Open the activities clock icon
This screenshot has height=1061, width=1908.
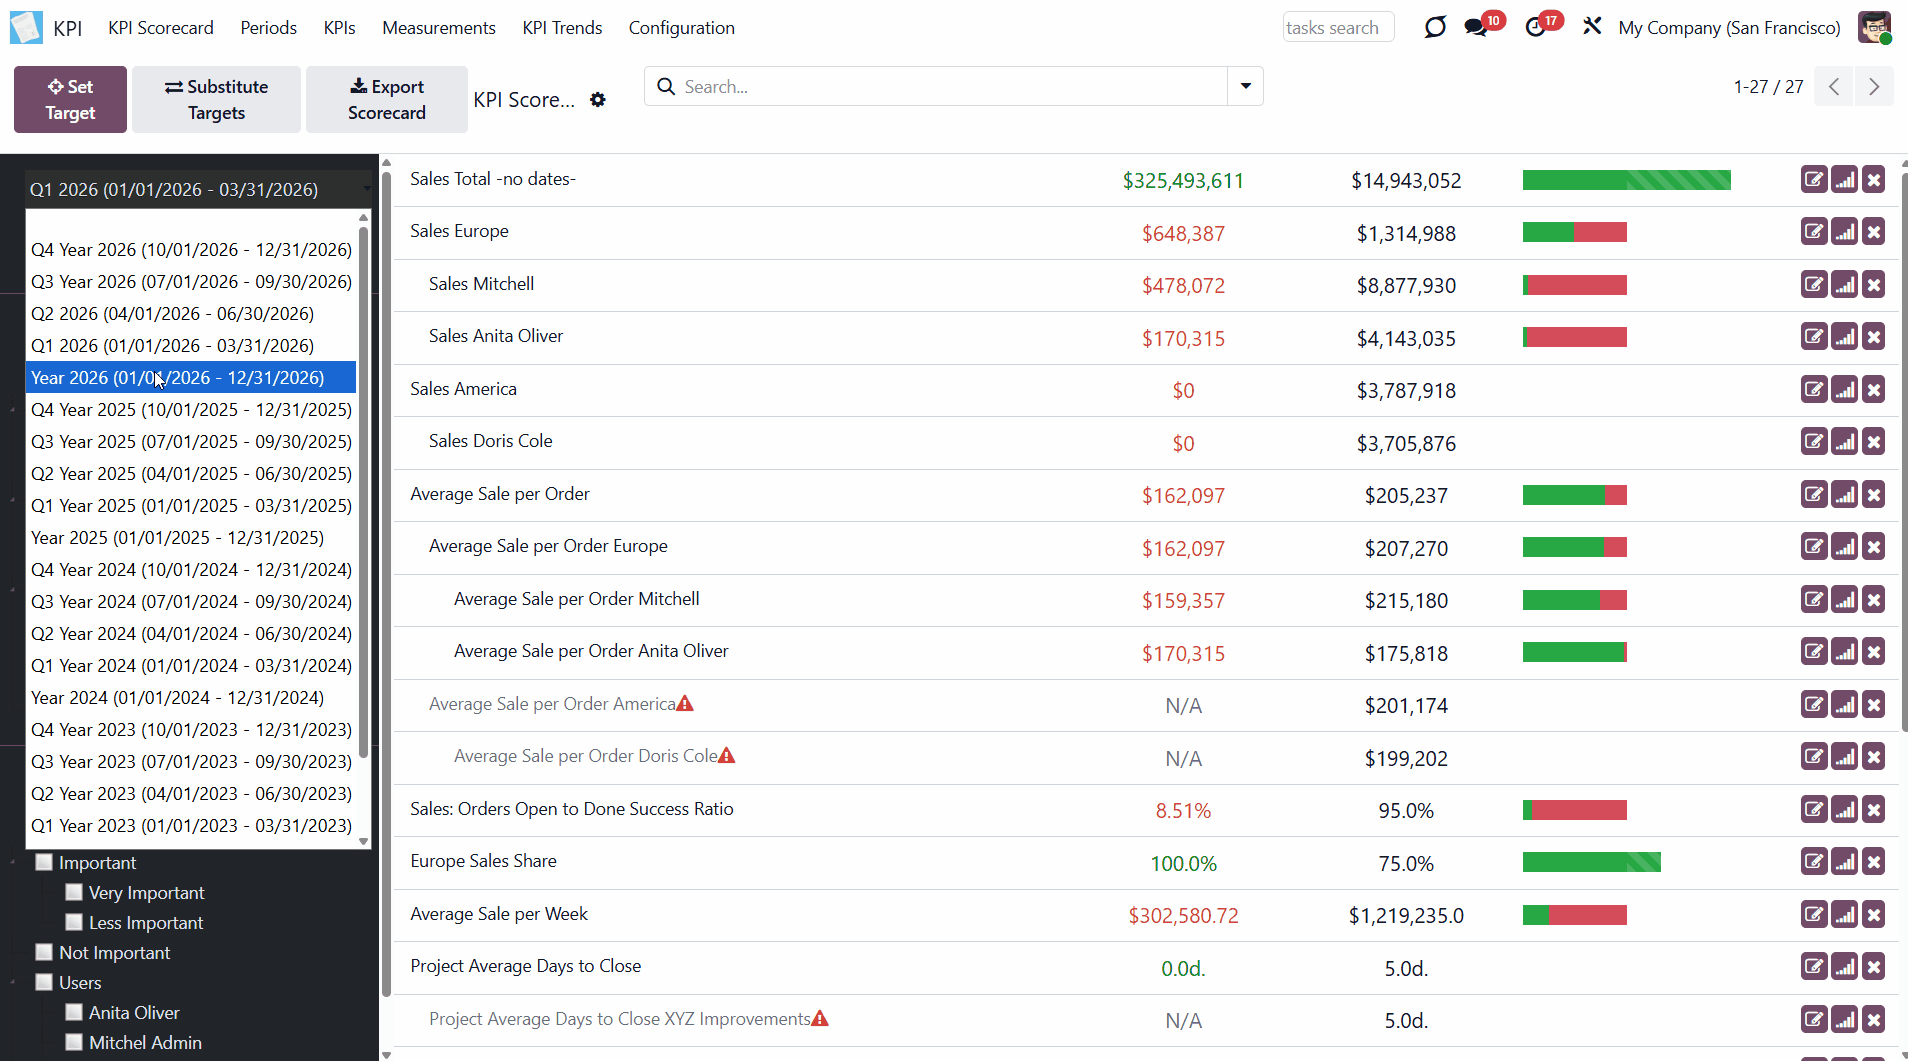(1535, 28)
